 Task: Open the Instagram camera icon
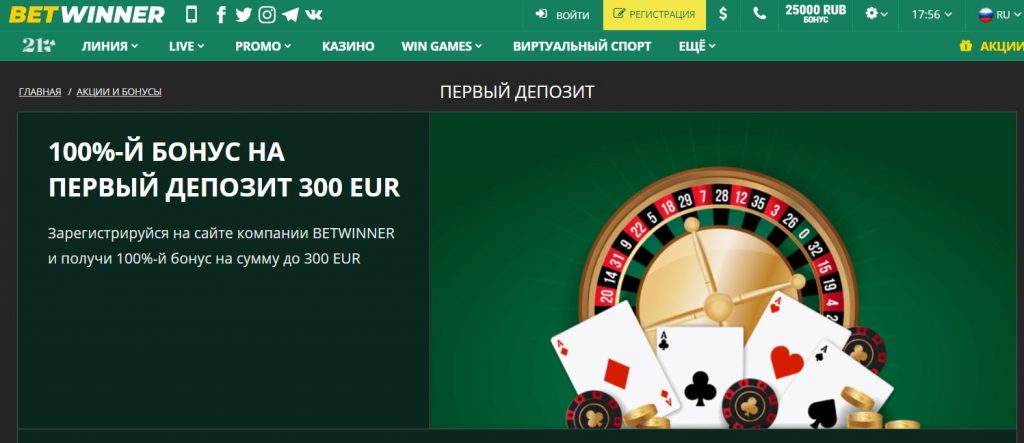[267, 14]
